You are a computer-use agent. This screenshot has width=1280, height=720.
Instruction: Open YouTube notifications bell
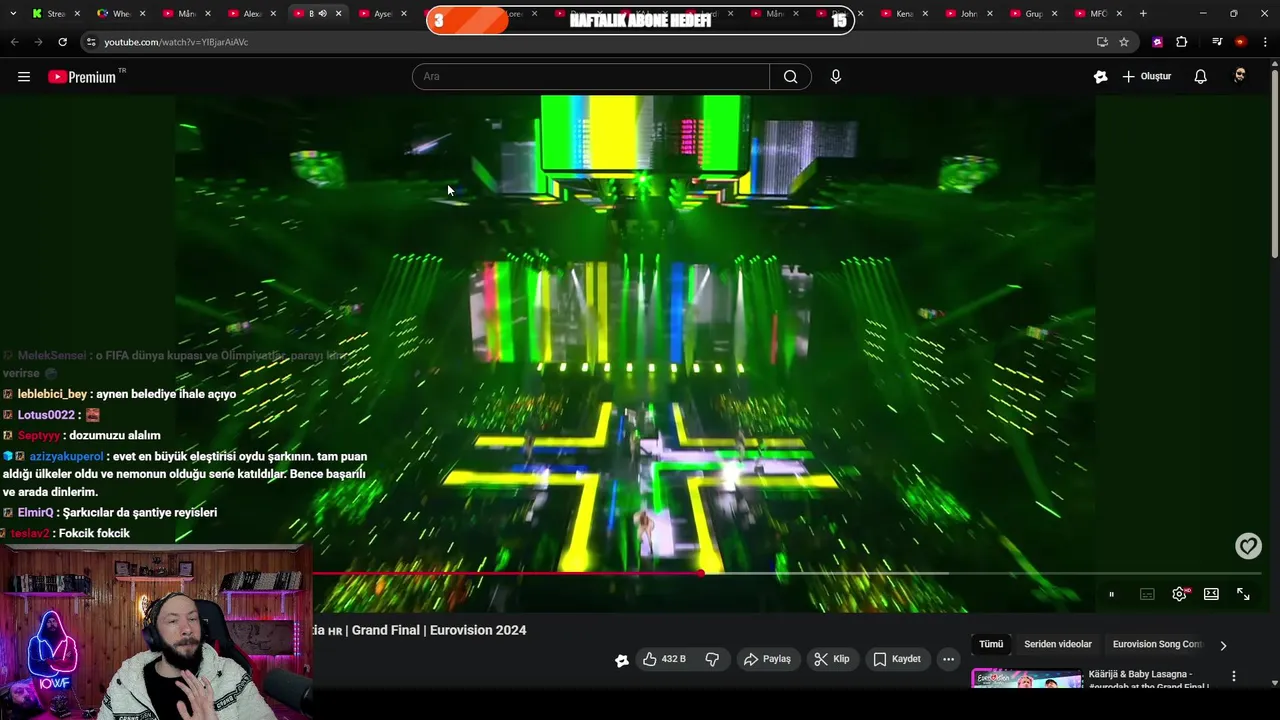point(1200,77)
